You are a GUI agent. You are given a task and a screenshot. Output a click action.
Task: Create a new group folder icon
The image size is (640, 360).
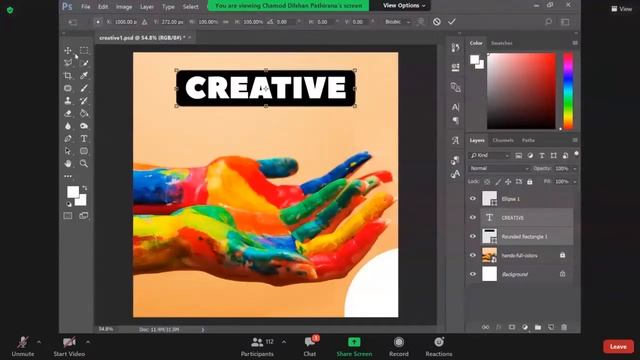point(538,327)
